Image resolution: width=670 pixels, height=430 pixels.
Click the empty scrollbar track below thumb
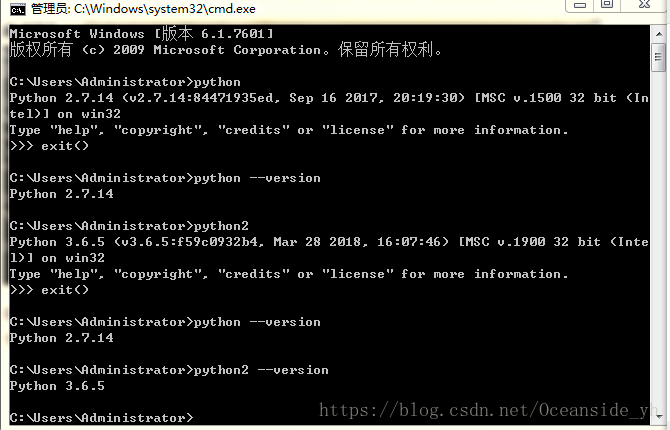coord(659,239)
